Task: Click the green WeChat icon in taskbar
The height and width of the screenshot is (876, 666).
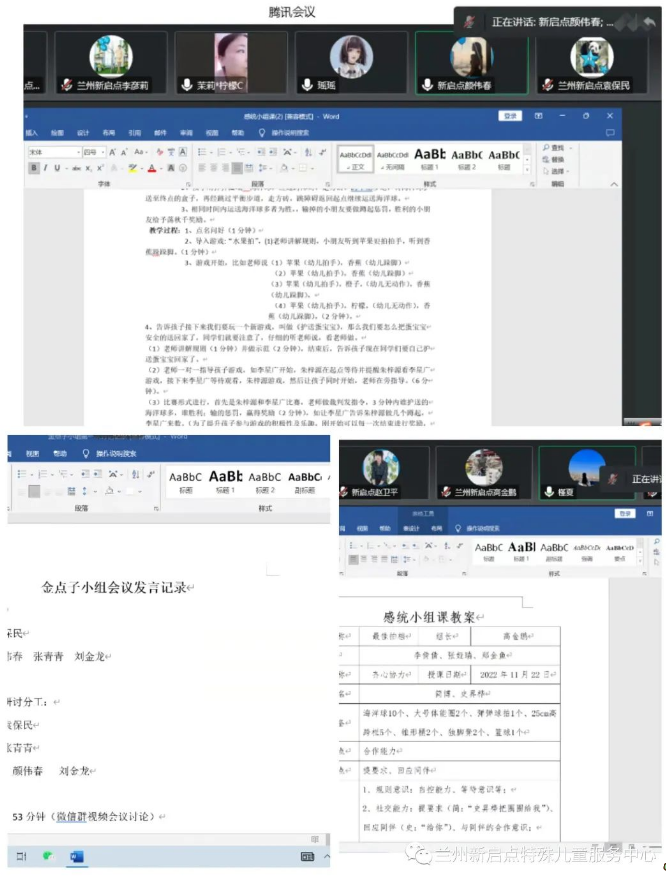Action: click(x=48, y=857)
